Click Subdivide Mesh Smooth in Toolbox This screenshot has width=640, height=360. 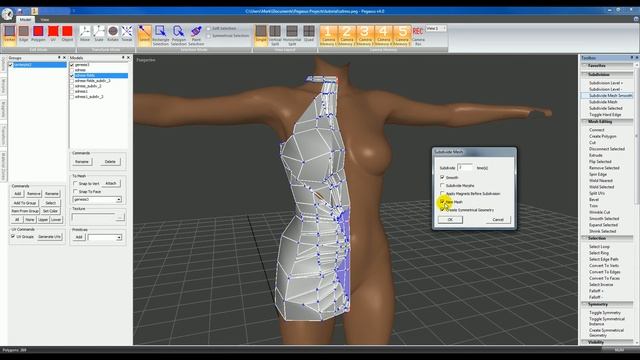pos(610,96)
